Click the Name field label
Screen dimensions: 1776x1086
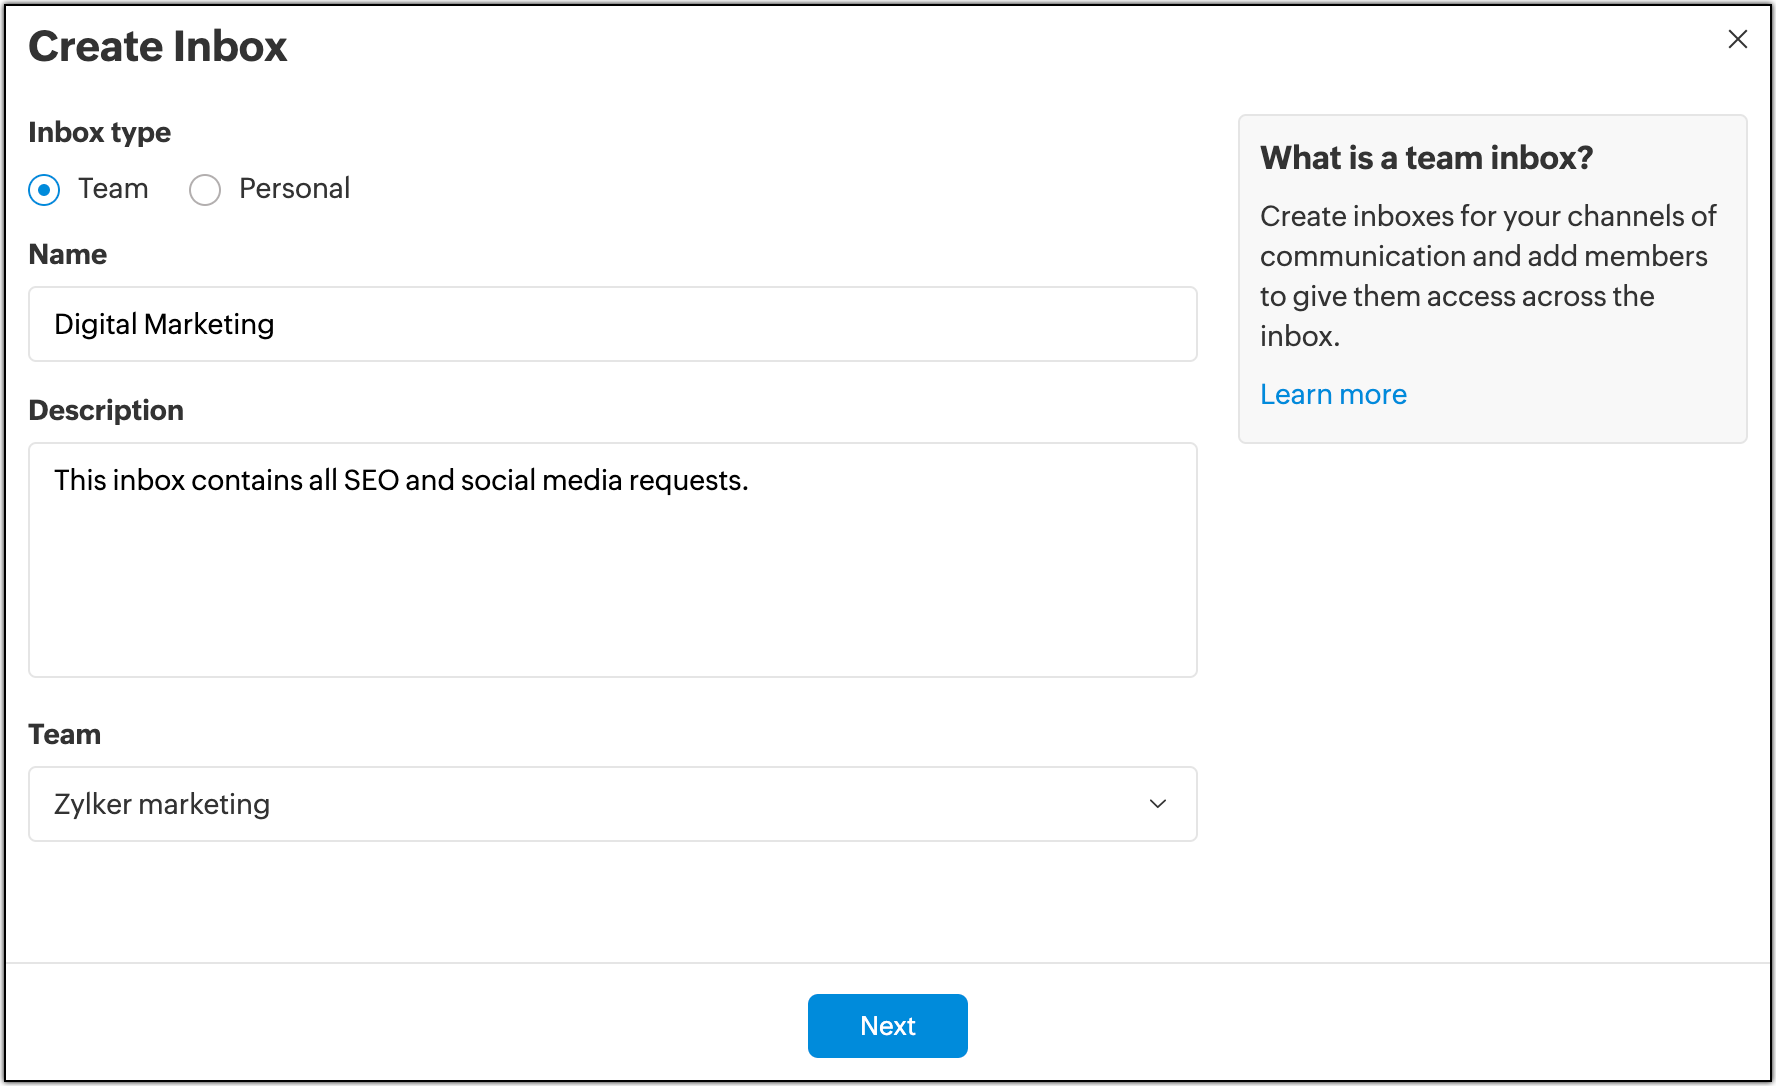68,254
